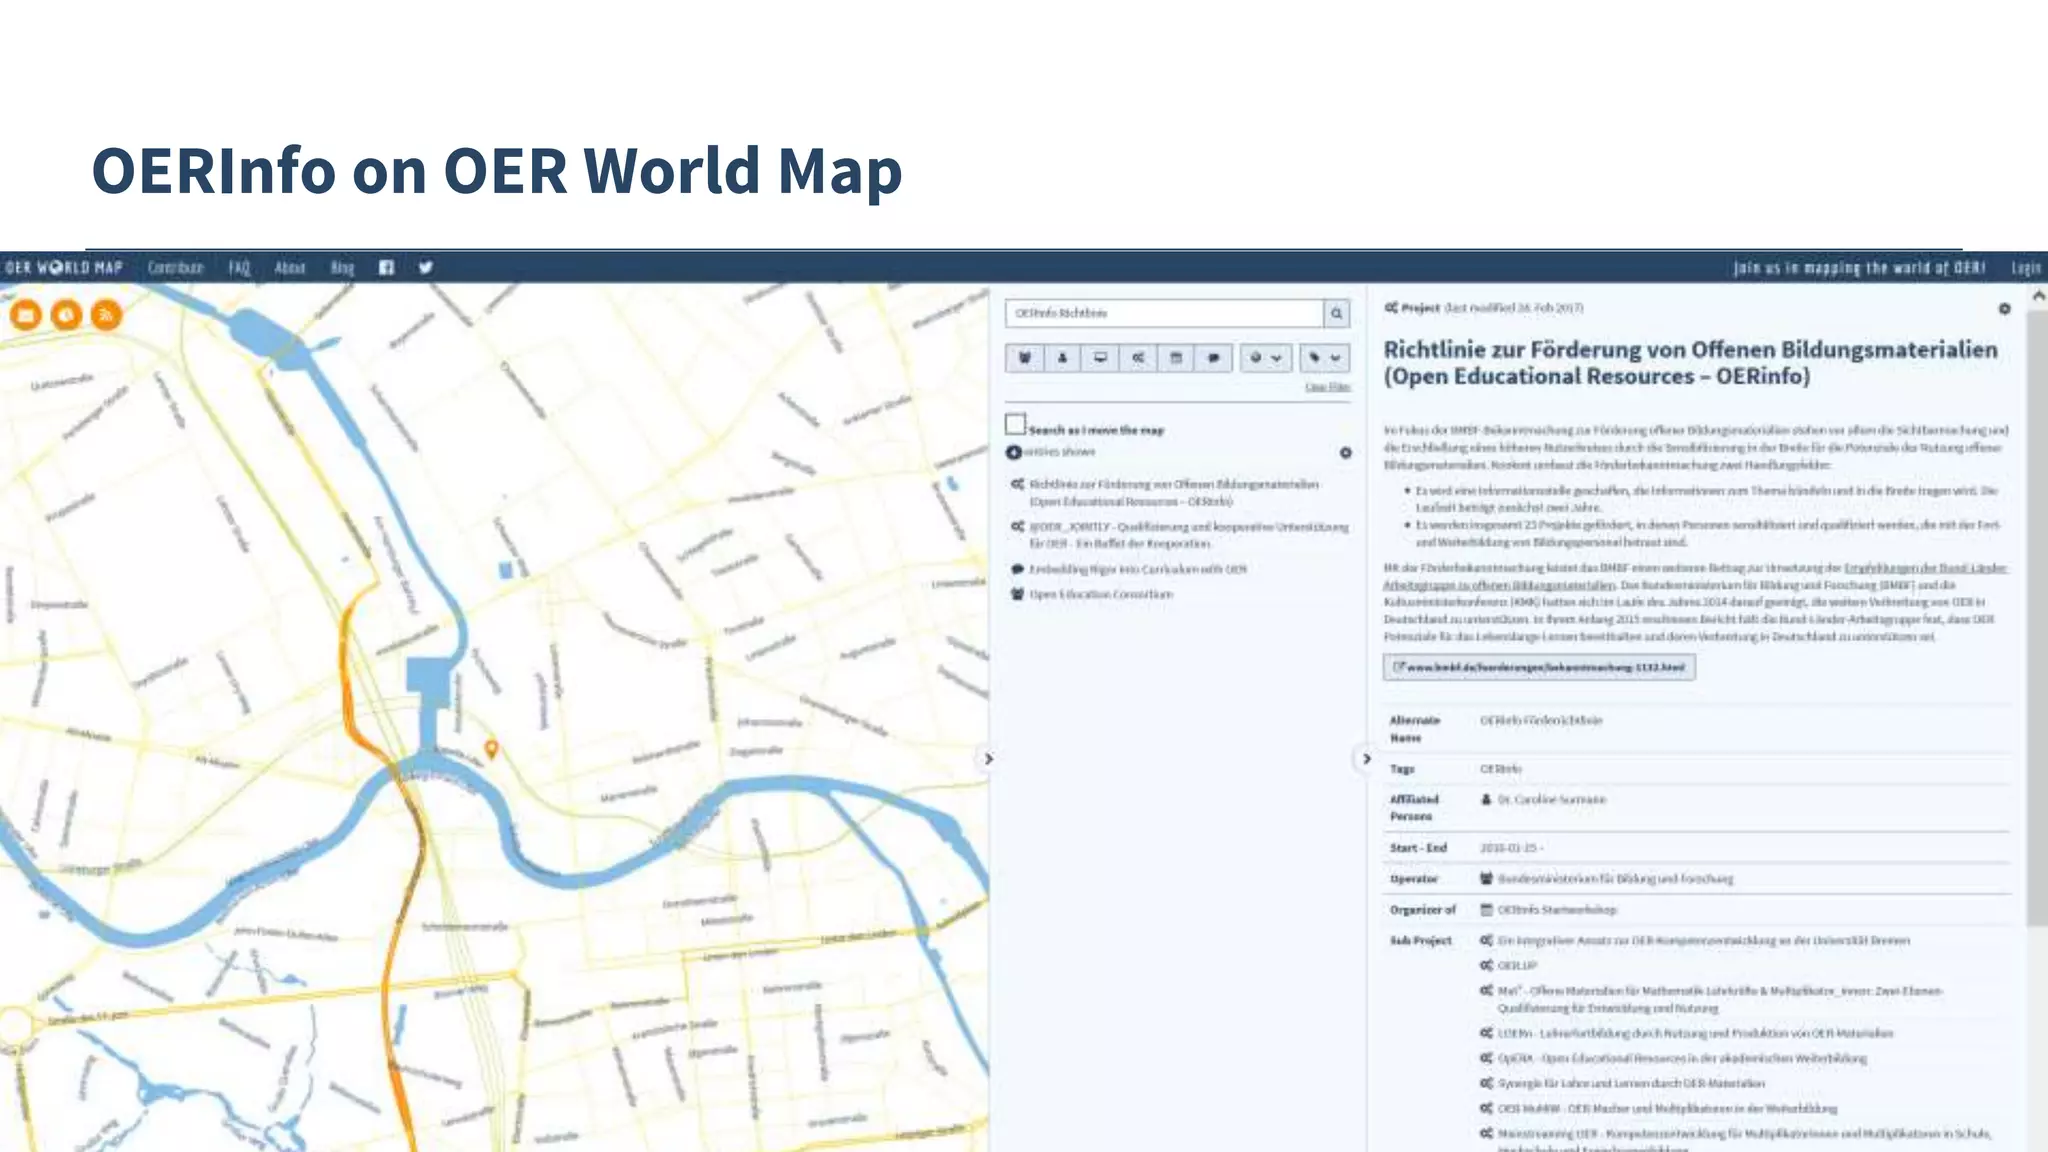Filter results by project type
This screenshot has height=1152, width=2048.
[1138, 358]
